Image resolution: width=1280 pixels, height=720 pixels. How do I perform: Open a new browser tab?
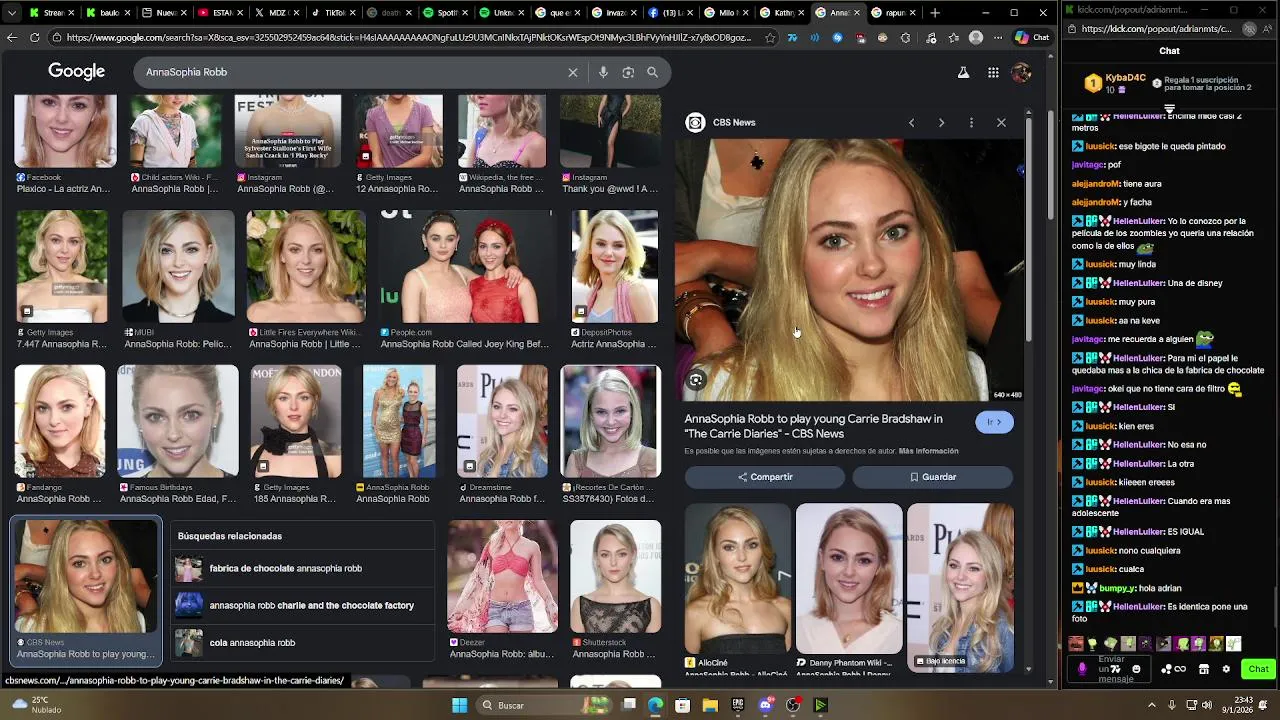coord(935,13)
